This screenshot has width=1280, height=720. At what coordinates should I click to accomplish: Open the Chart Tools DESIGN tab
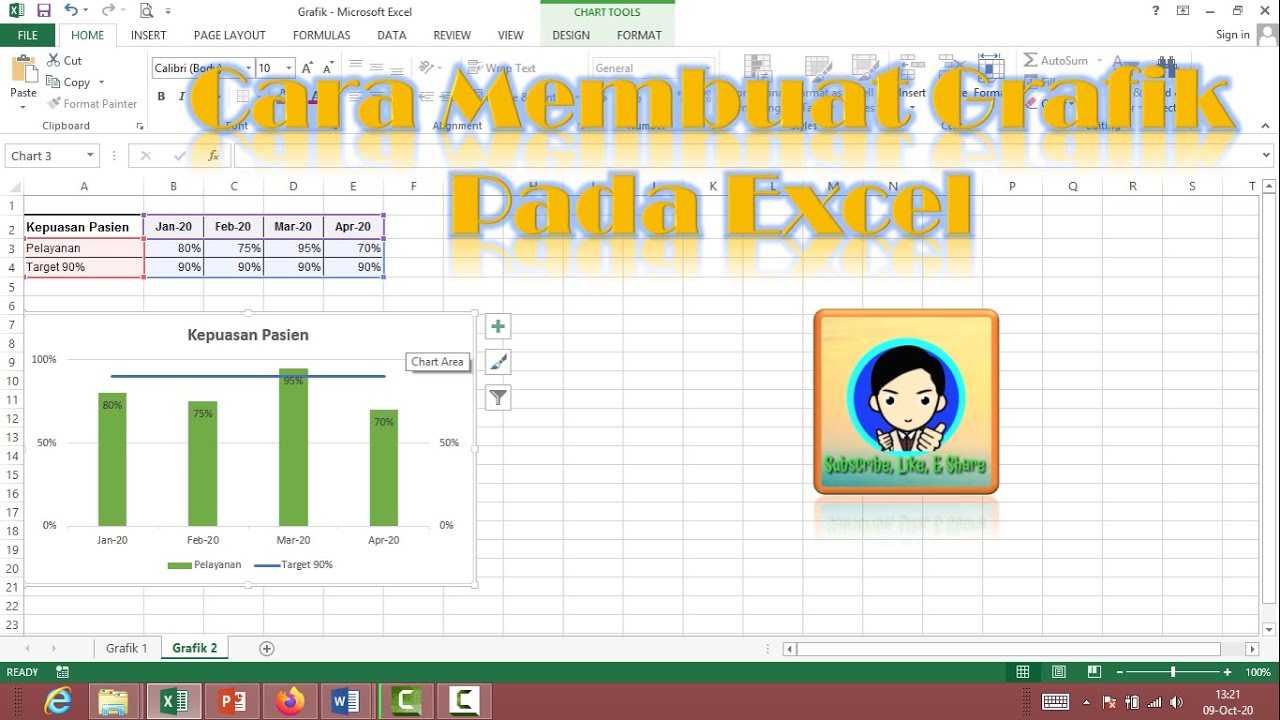point(571,35)
